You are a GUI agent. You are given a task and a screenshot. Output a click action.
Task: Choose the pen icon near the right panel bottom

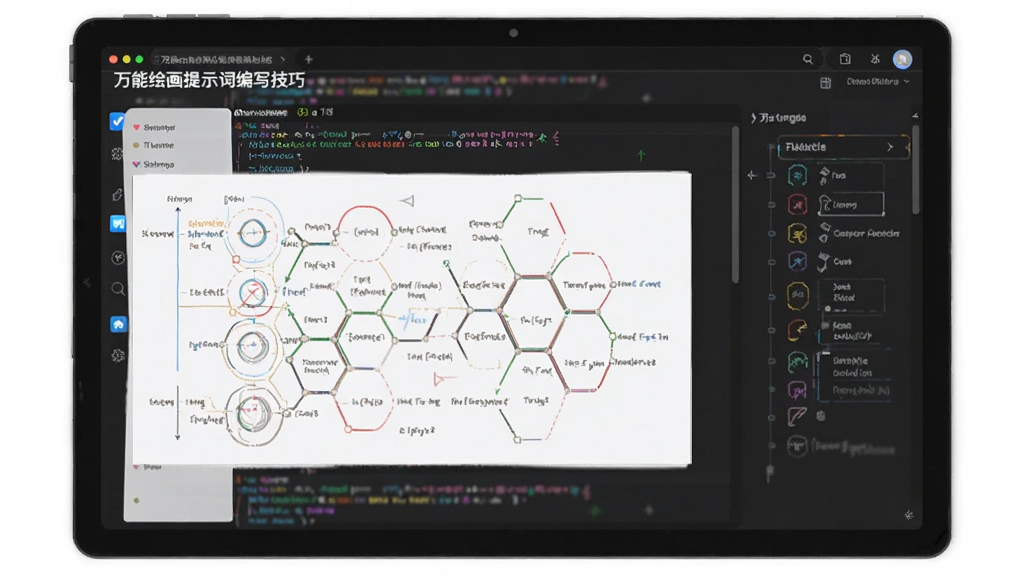(797, 417)
